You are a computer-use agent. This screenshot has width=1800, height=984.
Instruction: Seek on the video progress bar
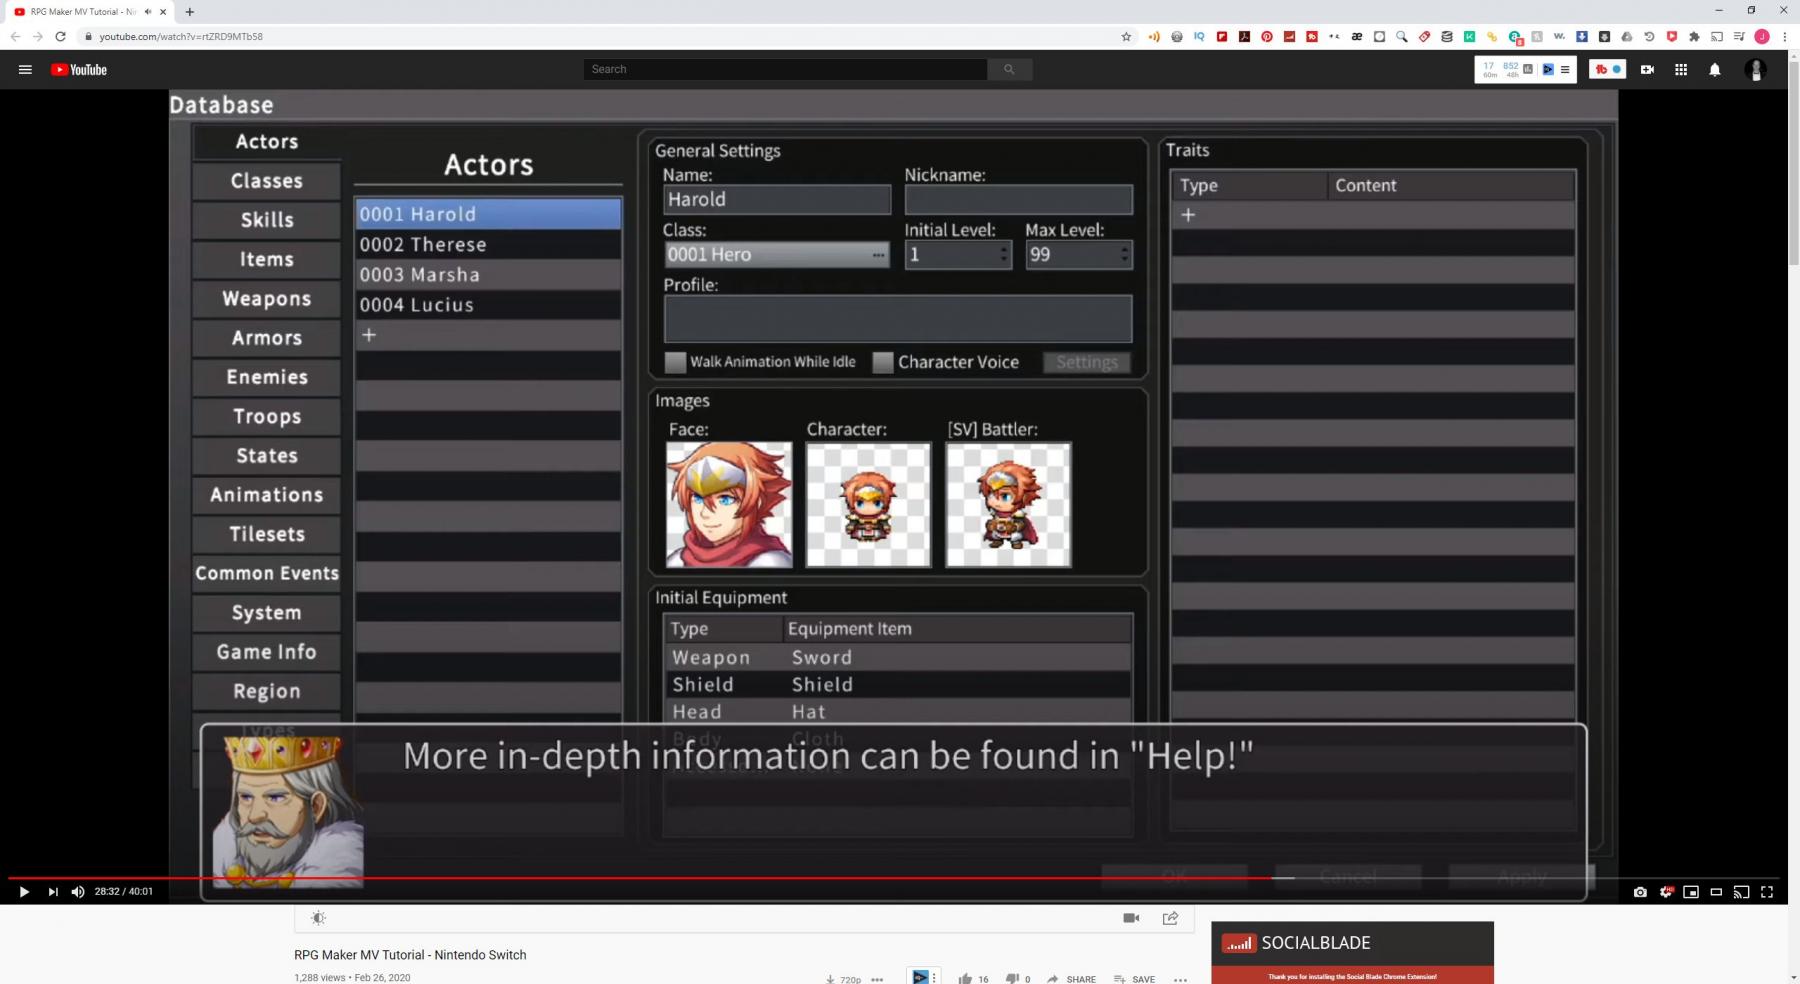coord(893,878)
